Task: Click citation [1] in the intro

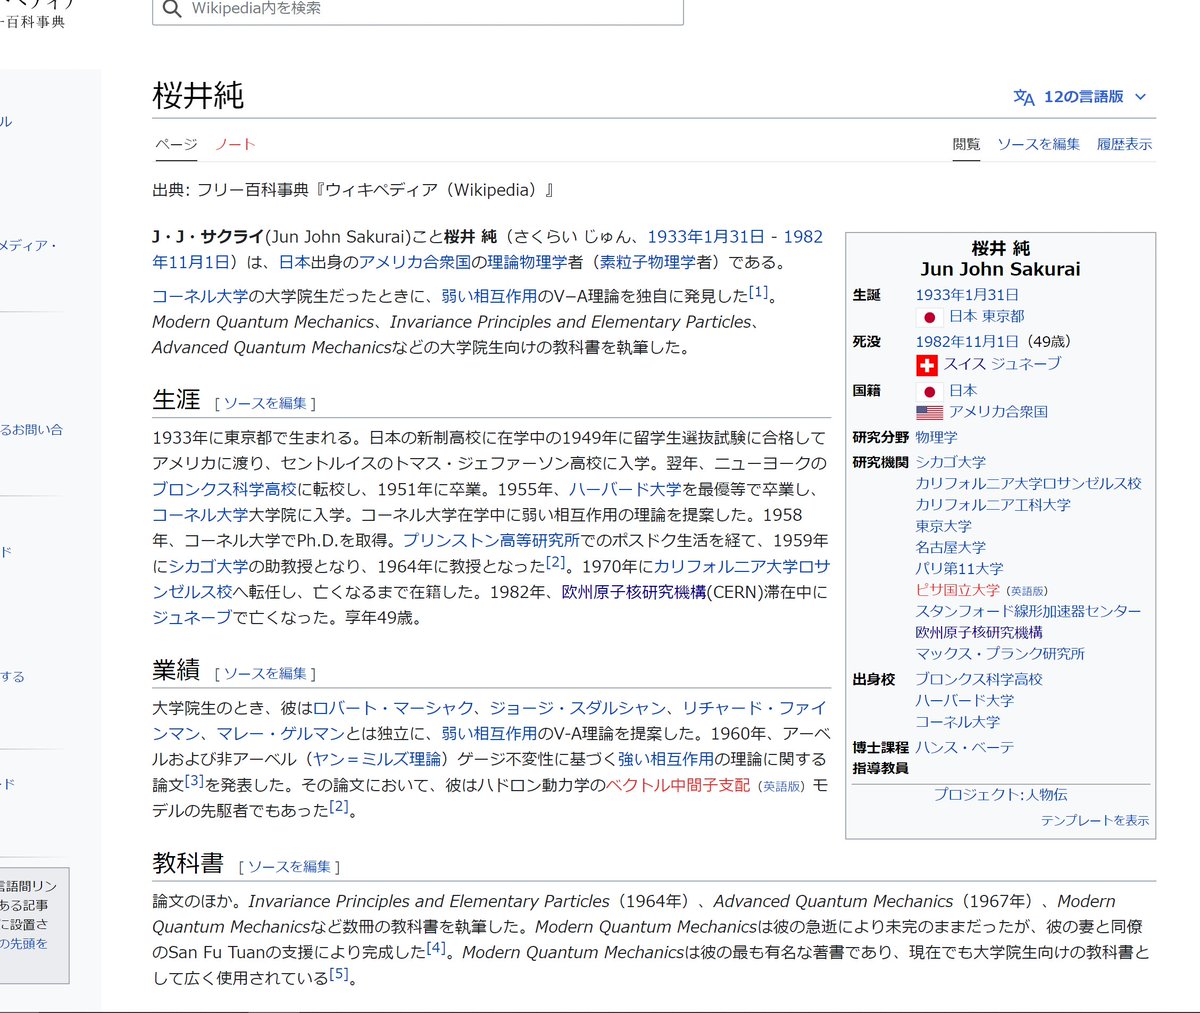Action: pos(759,292)
